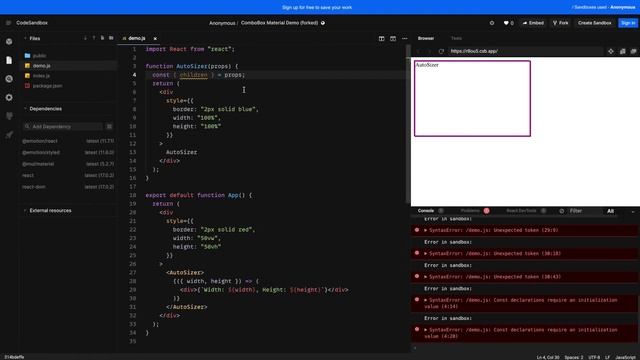Focus the console Filter field

[x=584, y=211]
